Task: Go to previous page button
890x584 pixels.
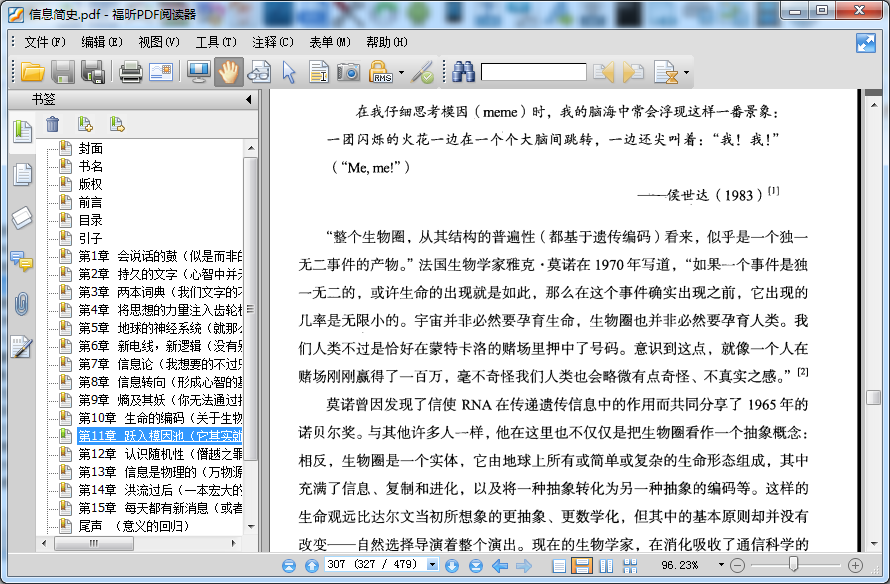Action: (x=312, y=565)
